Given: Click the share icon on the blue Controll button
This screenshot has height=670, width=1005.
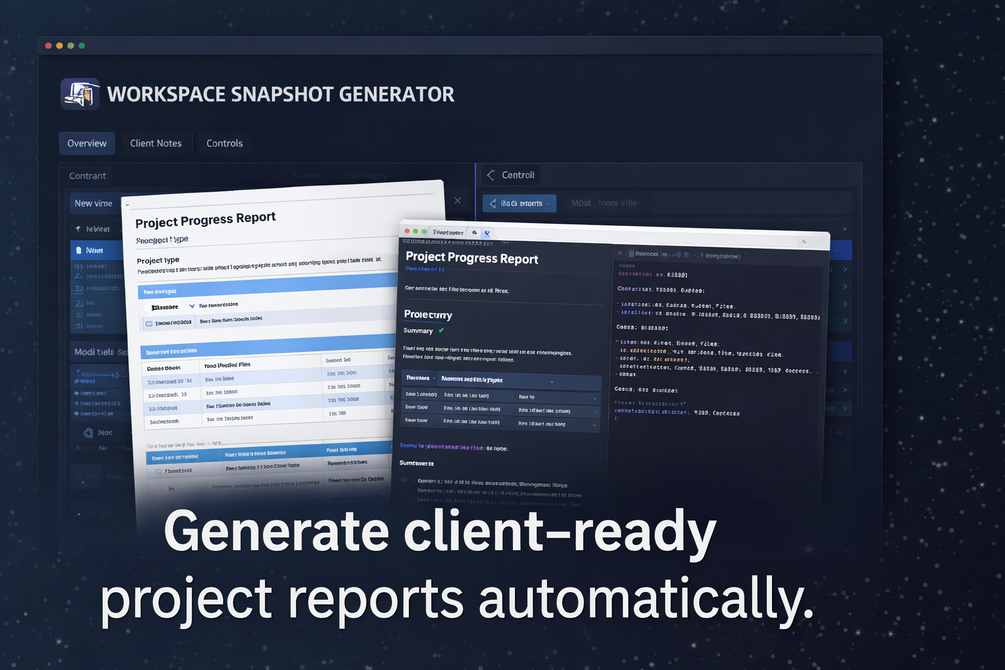Looking at the screenshot, I should 493,203.
